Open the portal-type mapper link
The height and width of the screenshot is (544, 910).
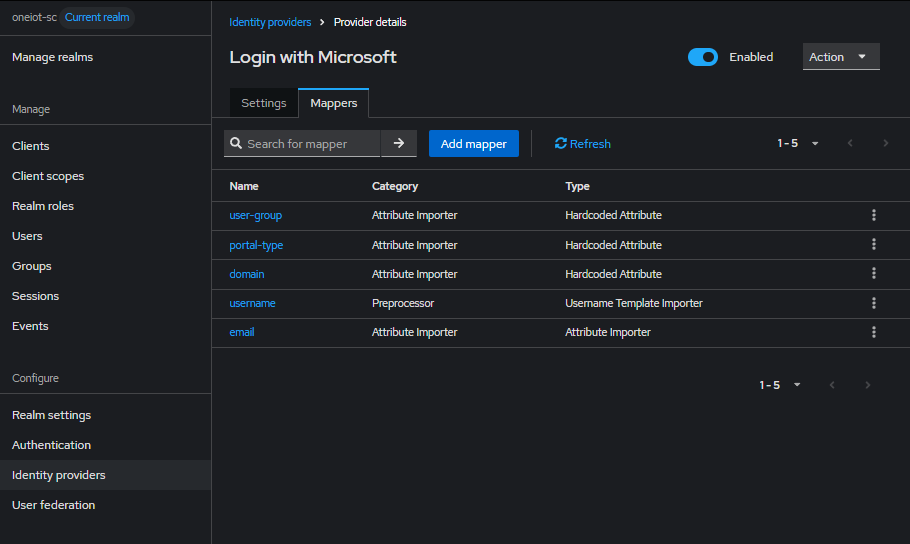(x=256, y=245)
